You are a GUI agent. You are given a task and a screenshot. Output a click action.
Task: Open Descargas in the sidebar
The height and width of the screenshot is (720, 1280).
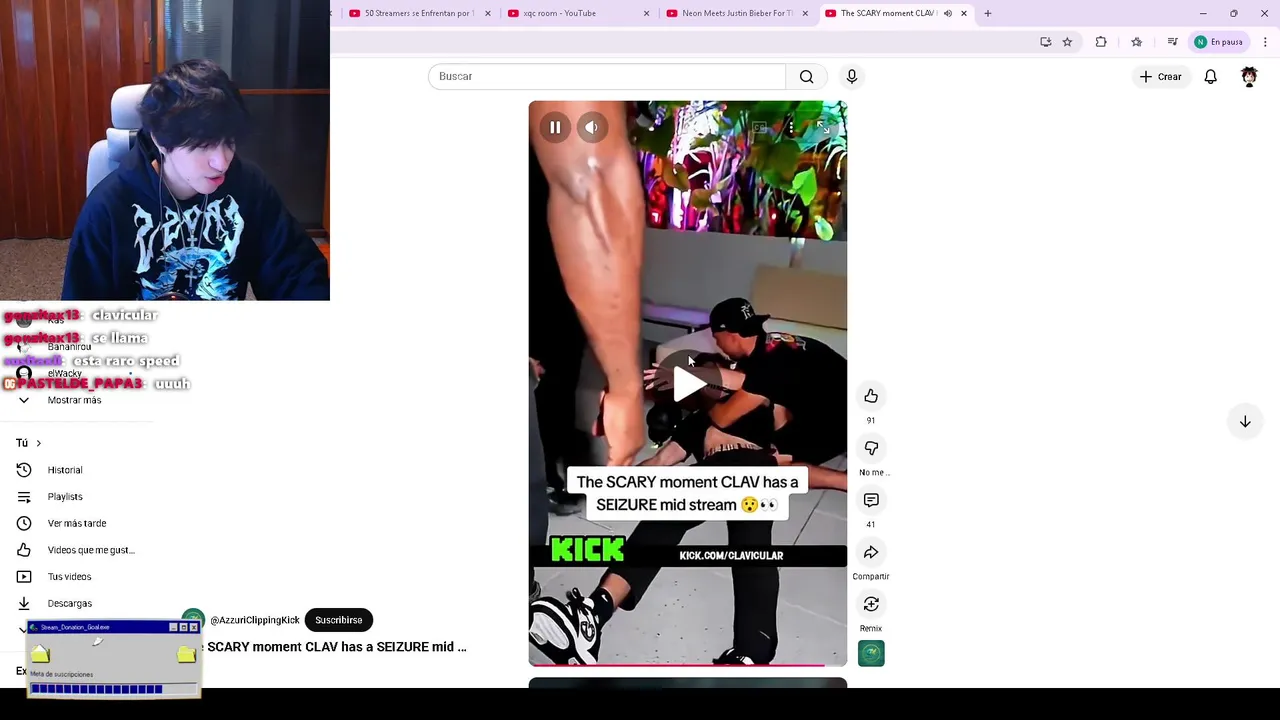click(69, 604)
